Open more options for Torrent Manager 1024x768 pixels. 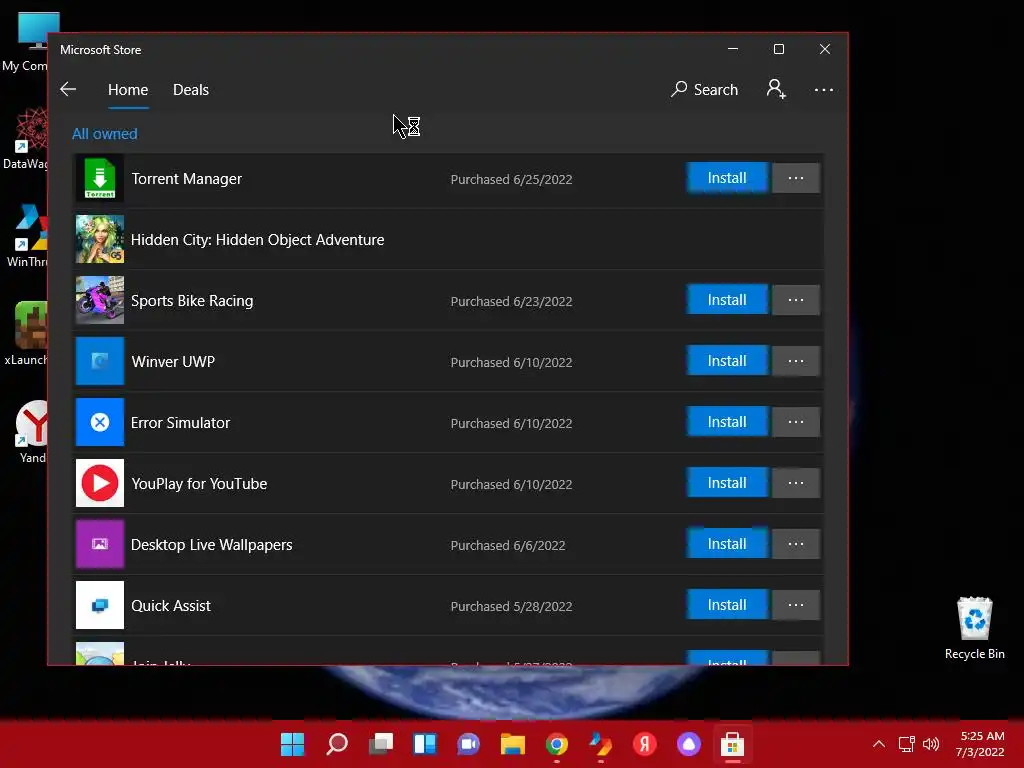coord(795,178)
